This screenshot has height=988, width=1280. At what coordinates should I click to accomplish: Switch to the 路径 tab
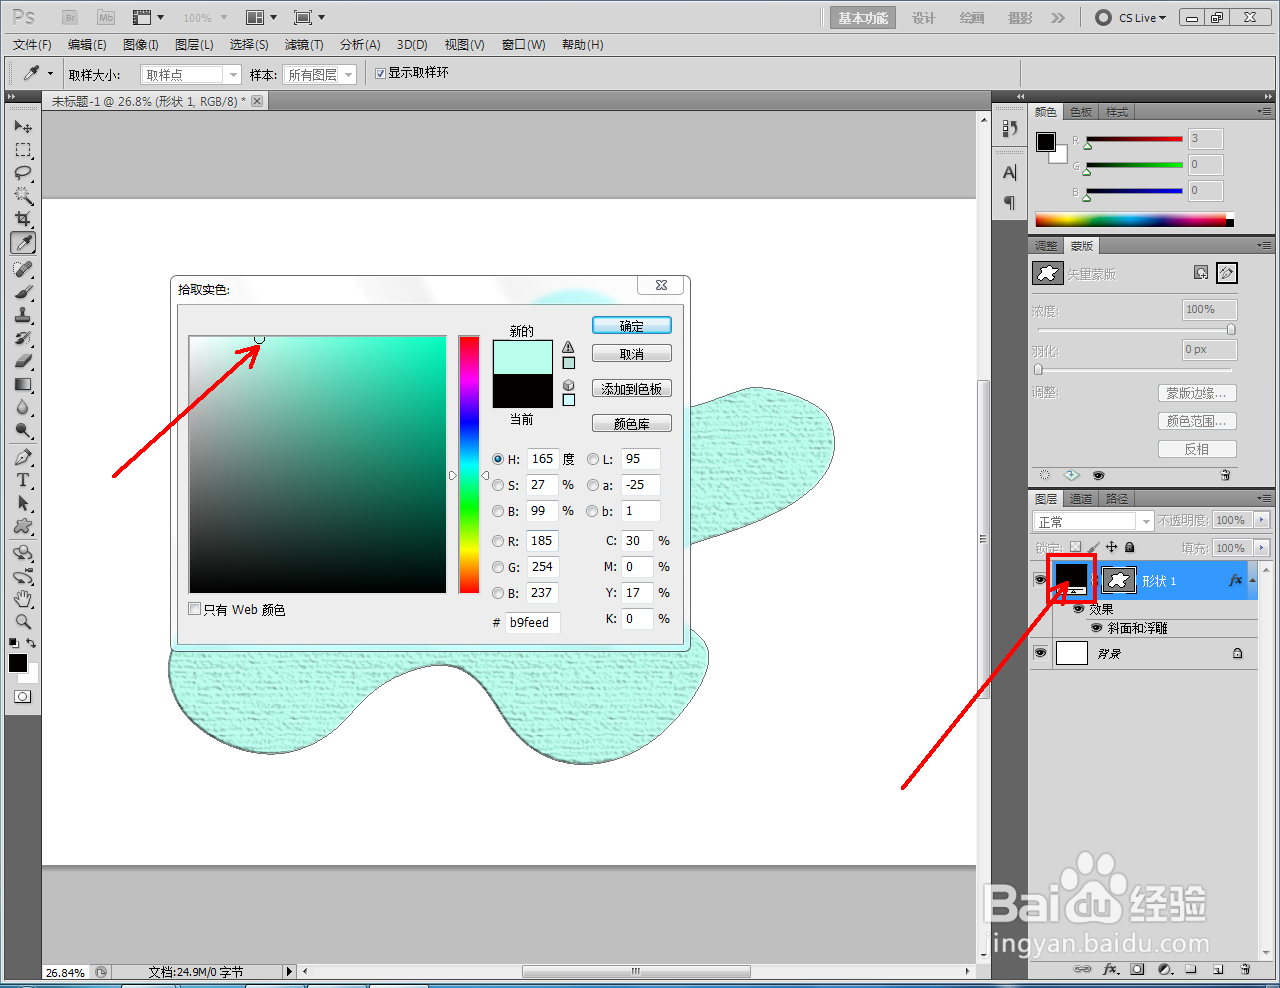coord(1117,498)
